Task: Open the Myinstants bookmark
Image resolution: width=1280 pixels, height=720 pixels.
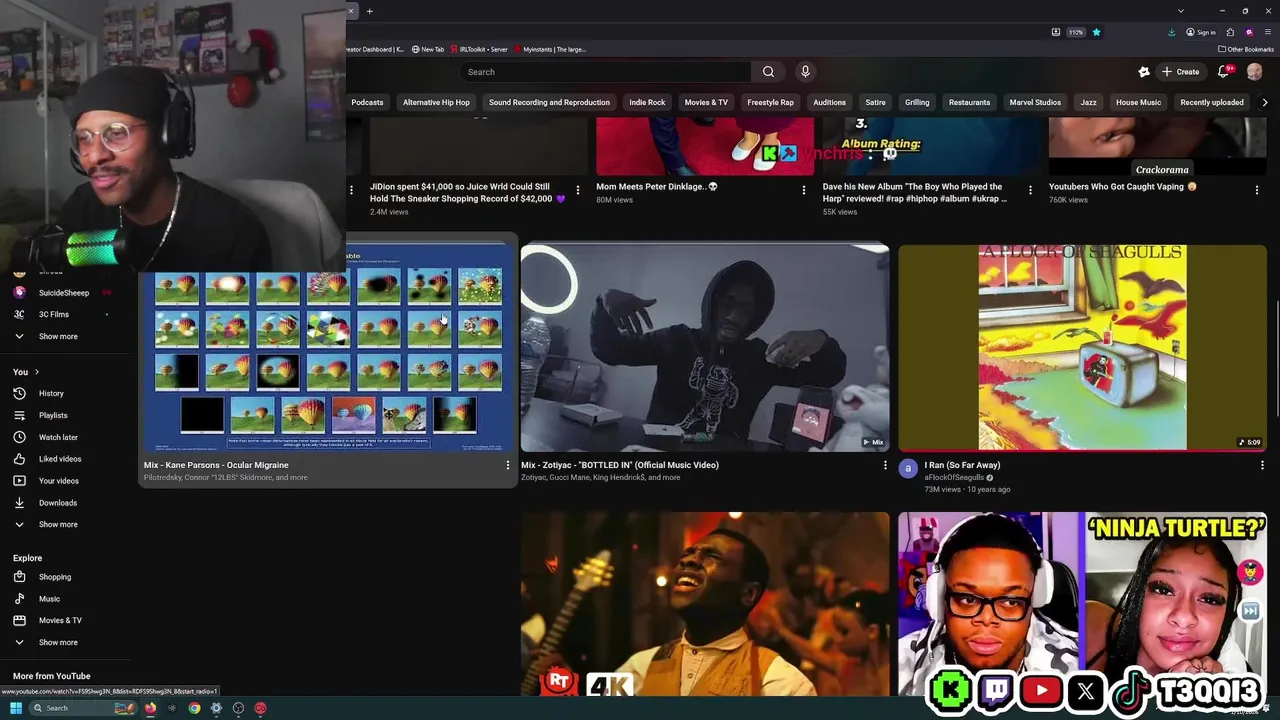Action: pyautogui.click(x=550, y=49)
